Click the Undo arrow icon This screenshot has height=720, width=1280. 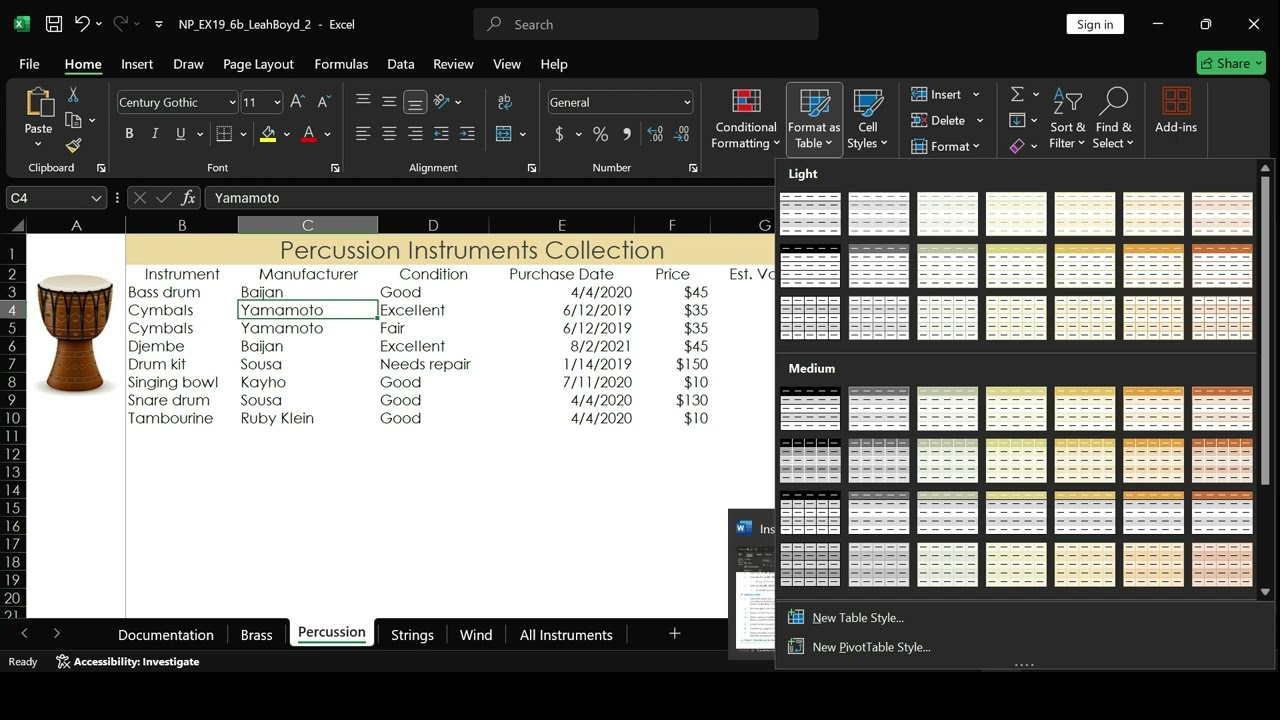[82, 24]
